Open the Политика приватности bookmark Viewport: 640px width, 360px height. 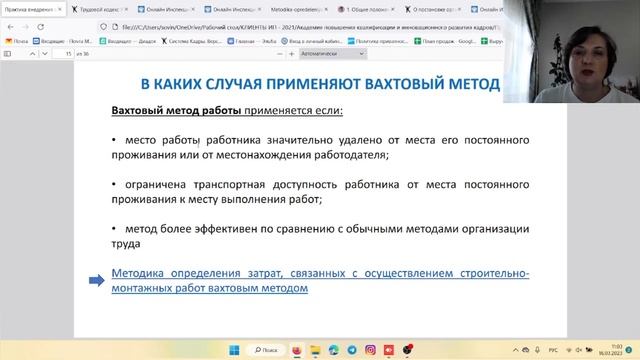click(378, 41)
